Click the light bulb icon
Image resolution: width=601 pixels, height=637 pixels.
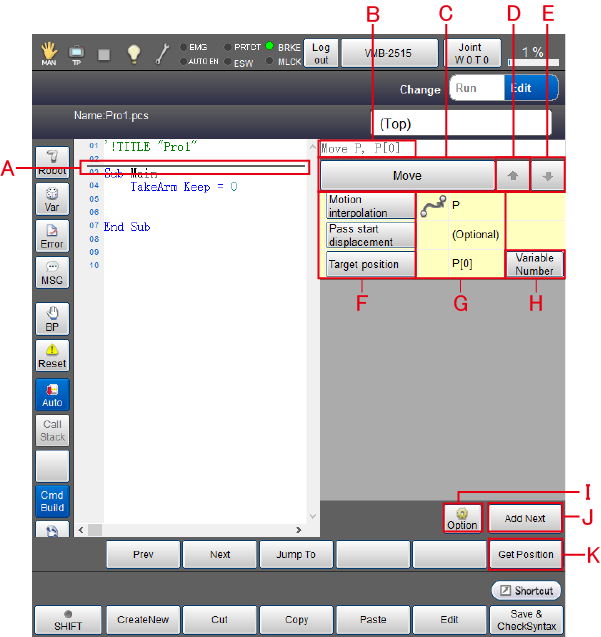pos(133,54)
